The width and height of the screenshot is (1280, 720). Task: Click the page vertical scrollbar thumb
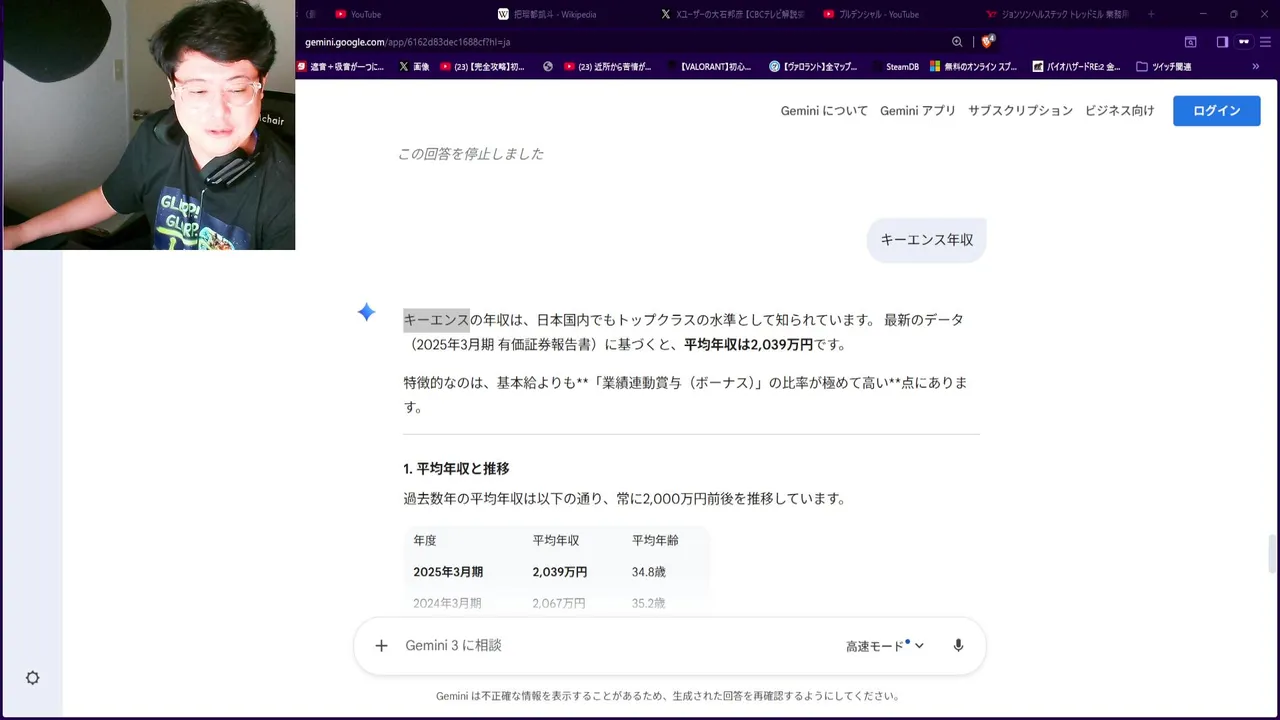coord(1272,556)
